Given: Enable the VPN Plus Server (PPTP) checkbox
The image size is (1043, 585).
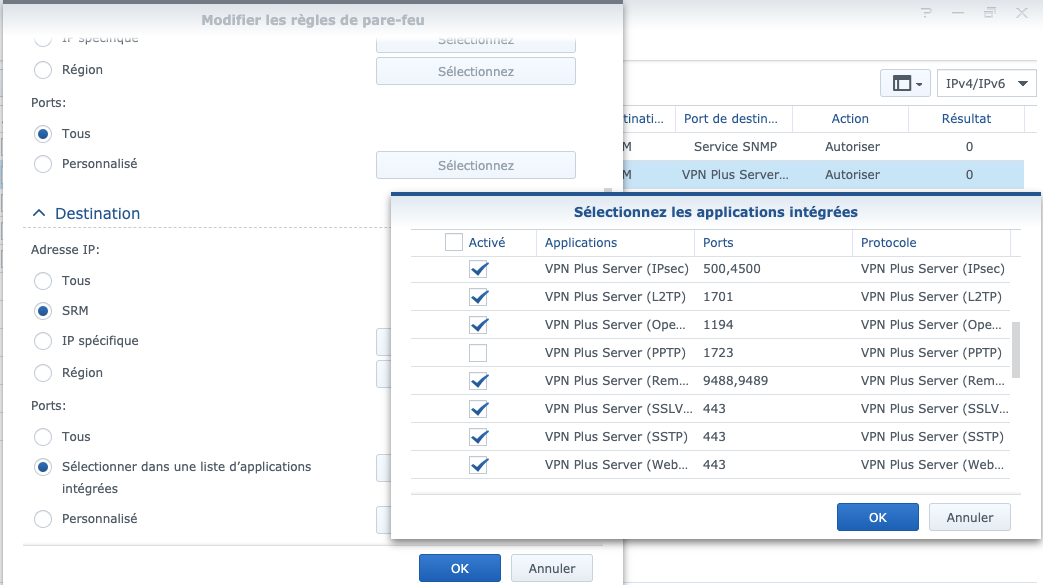Looking at the screenshot, I should pyautogui.click(x=478, y=353).
